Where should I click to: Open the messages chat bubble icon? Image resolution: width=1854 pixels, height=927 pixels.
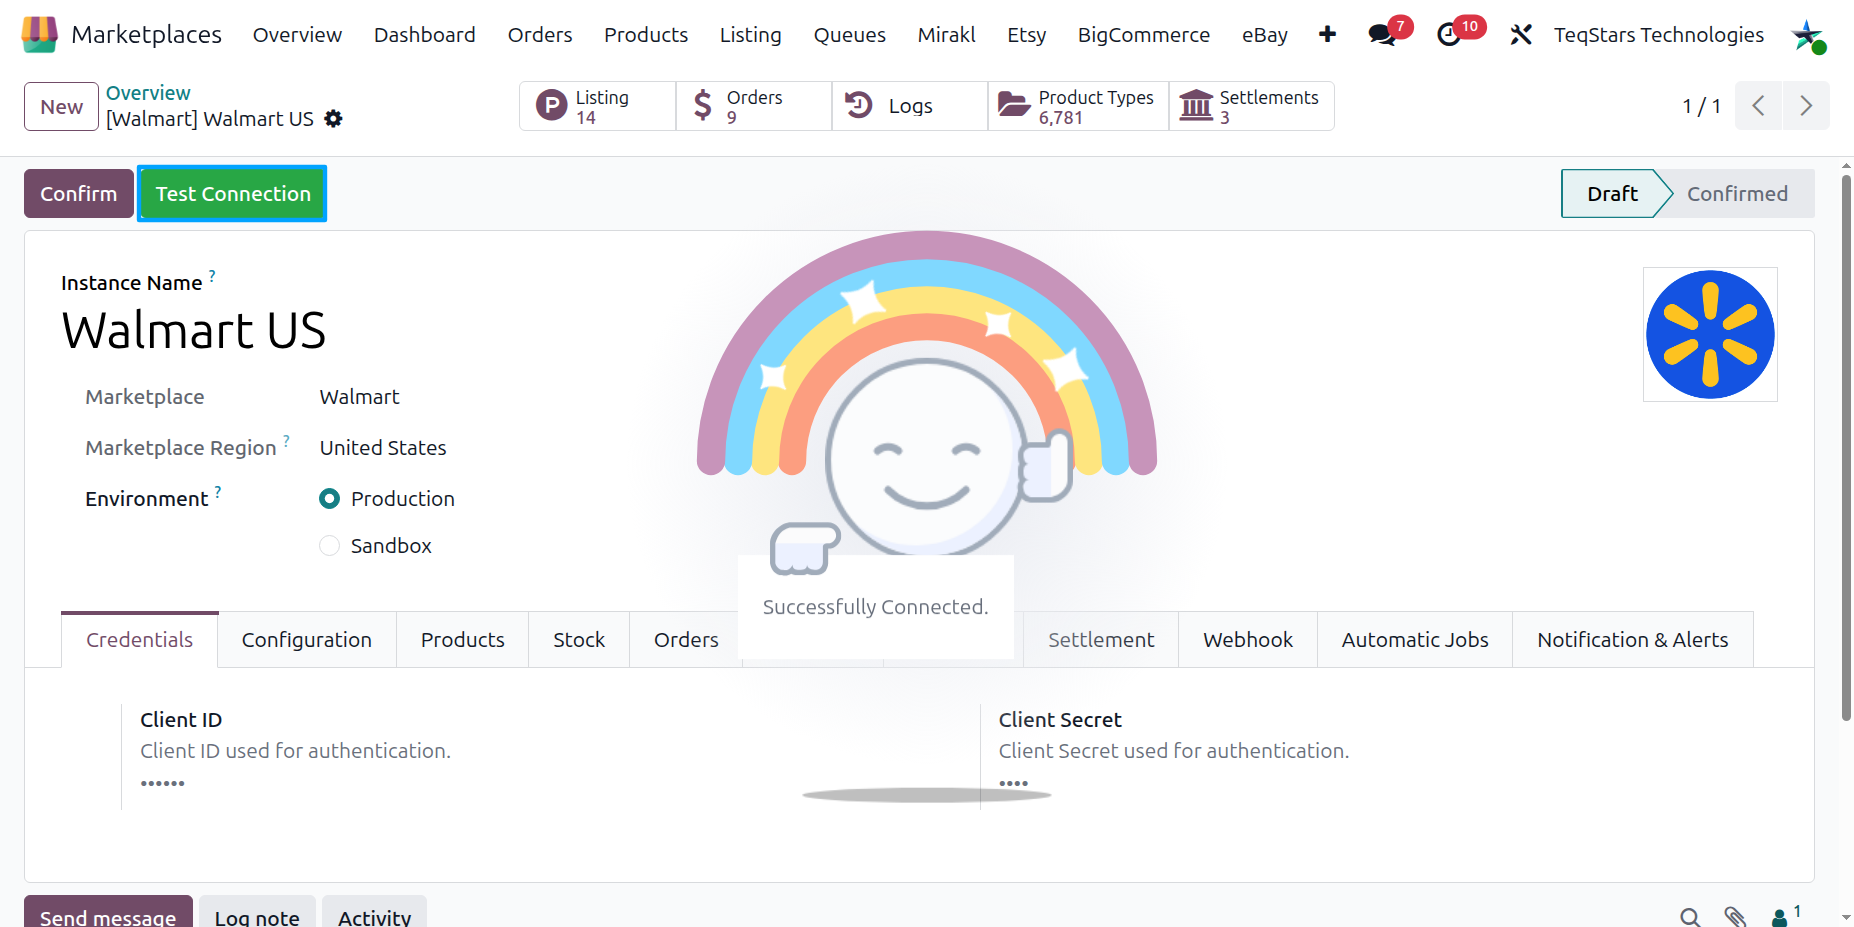click(1383, 35)
